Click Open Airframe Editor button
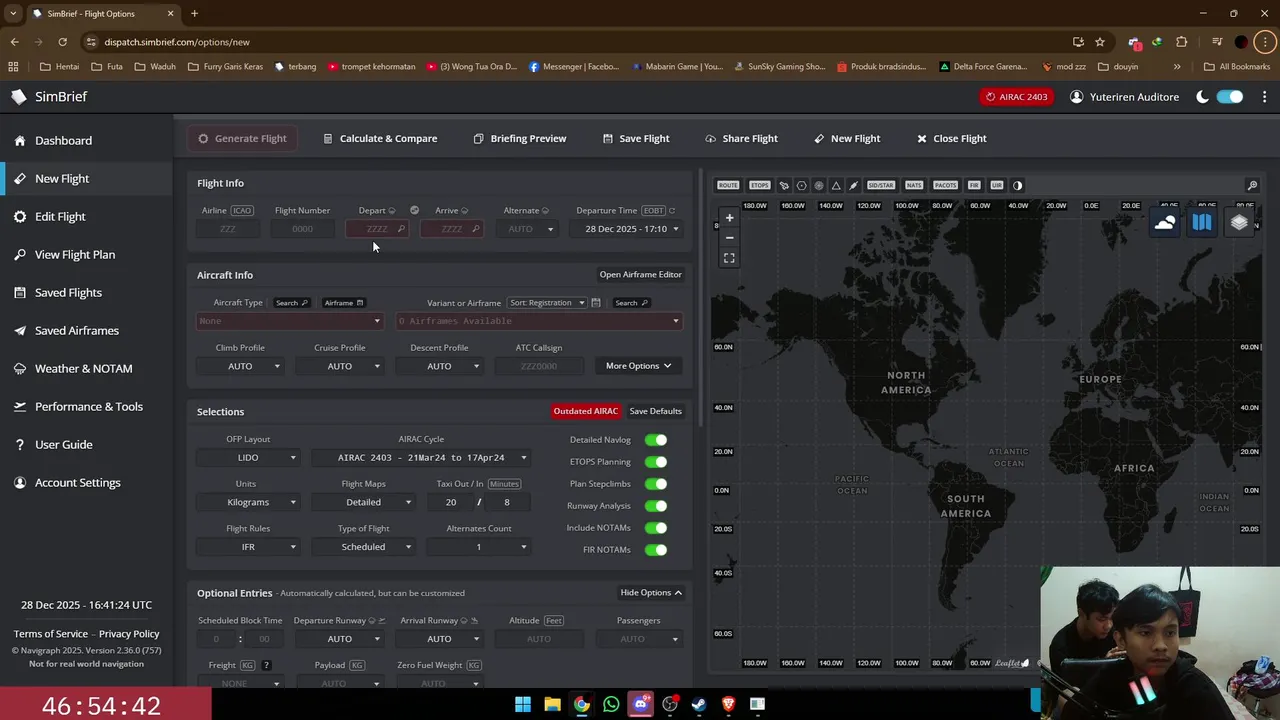Screen dimensions: 1280x720 [640, 275]
